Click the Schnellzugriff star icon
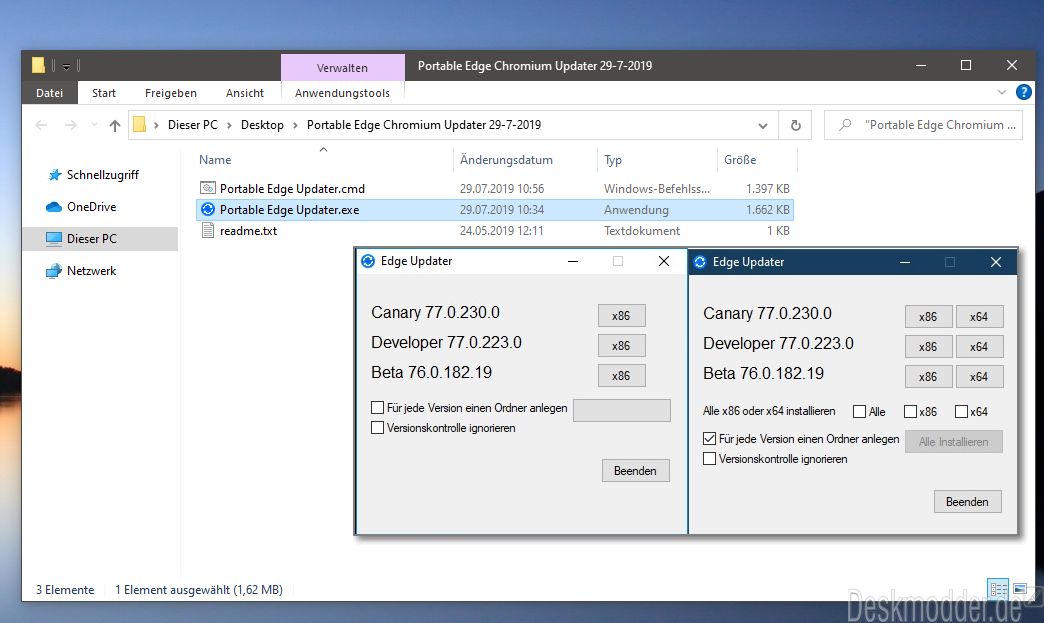The width and height of the screenshot is (1044, 623). (55, 175)
